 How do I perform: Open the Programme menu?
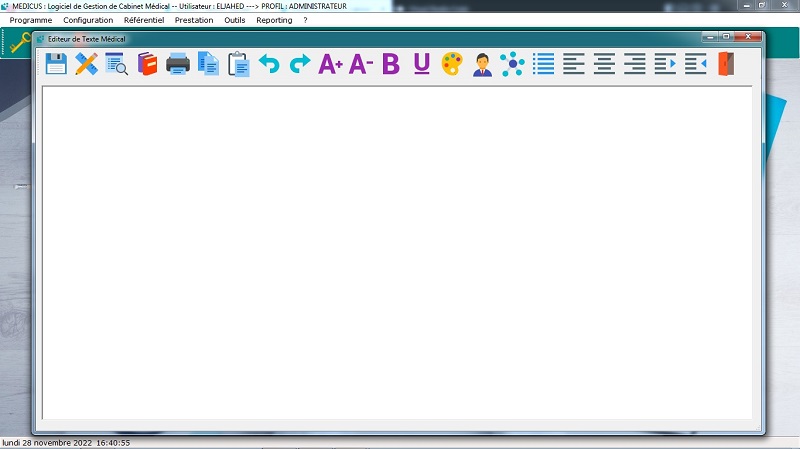point(31,20)
